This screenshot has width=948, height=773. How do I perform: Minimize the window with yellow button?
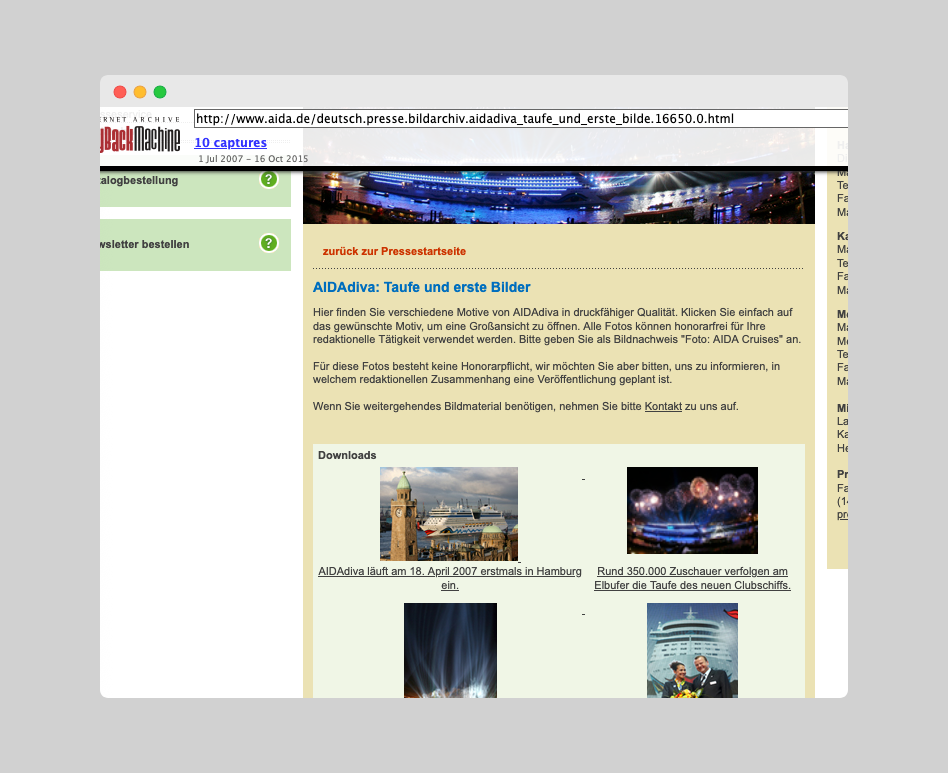point(140,92)
